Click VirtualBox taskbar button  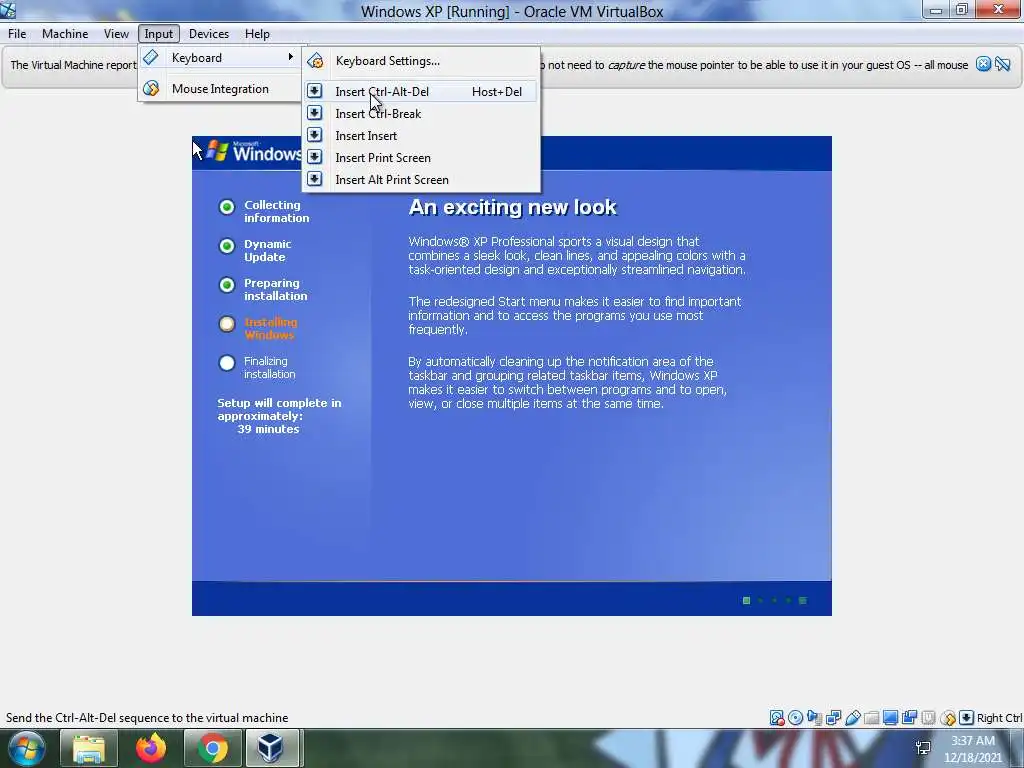pos(272,748)
